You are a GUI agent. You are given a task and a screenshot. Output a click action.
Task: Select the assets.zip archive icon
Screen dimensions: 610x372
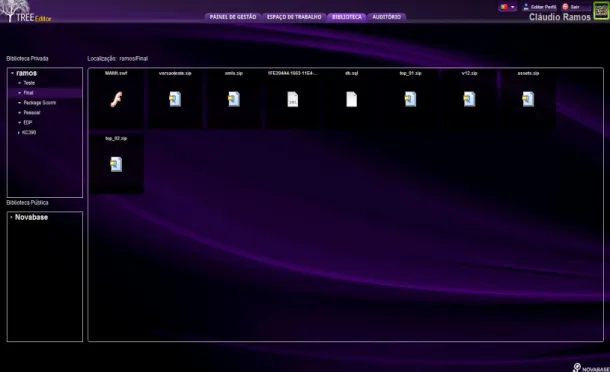528,99
